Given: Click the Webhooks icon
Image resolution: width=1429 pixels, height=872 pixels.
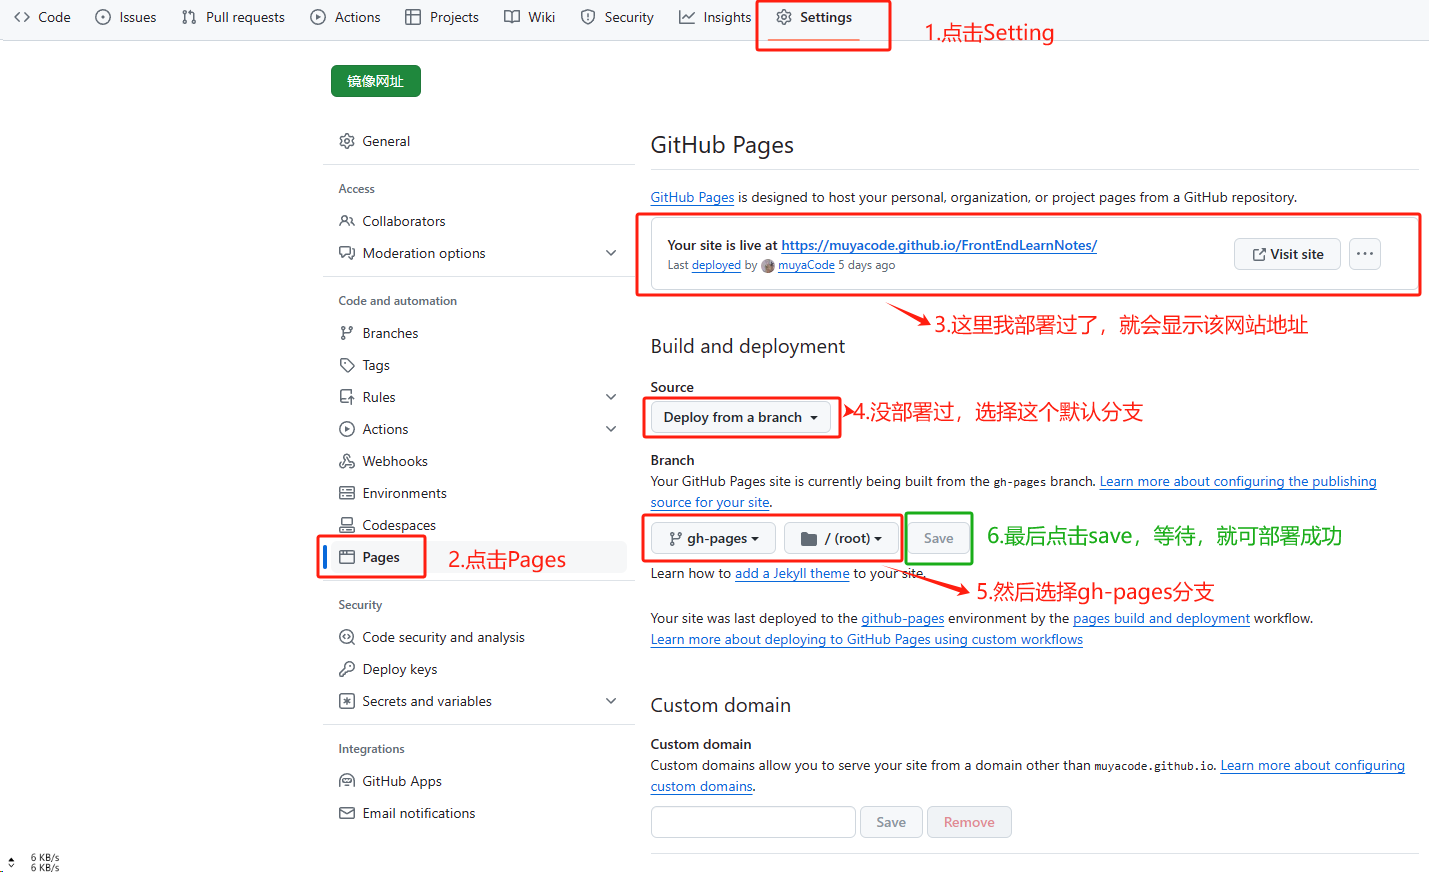Looking at the screenshot, I should [x=347, y=461].
